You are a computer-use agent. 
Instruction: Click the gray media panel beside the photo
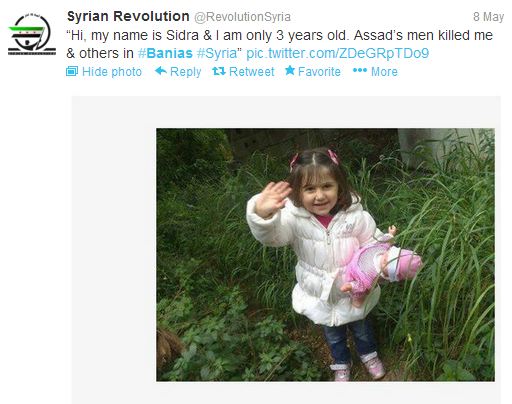114,250
